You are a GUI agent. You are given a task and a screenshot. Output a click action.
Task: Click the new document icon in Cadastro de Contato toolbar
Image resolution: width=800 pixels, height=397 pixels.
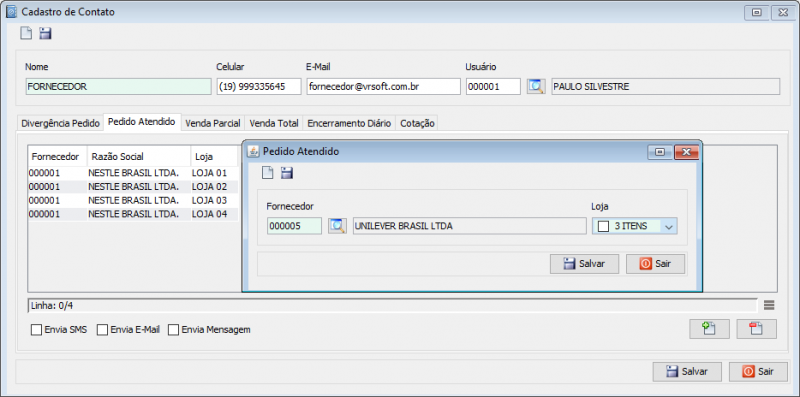[x=26, y=34]
